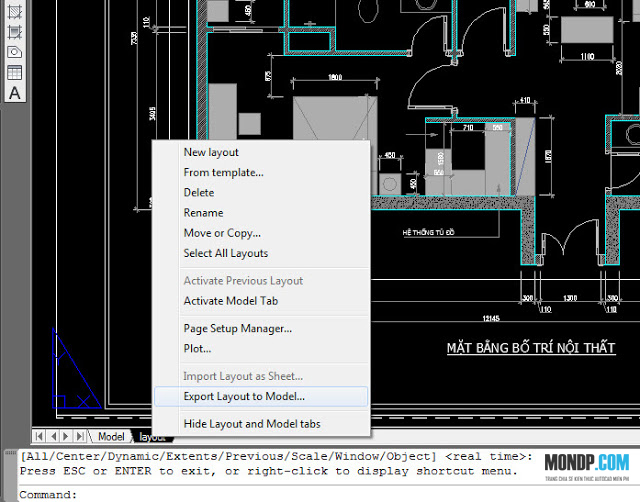Go to previous layout tab arrow
Image resolution: width=640 pixels, height=502 pixels.
[x=53, y=436]
